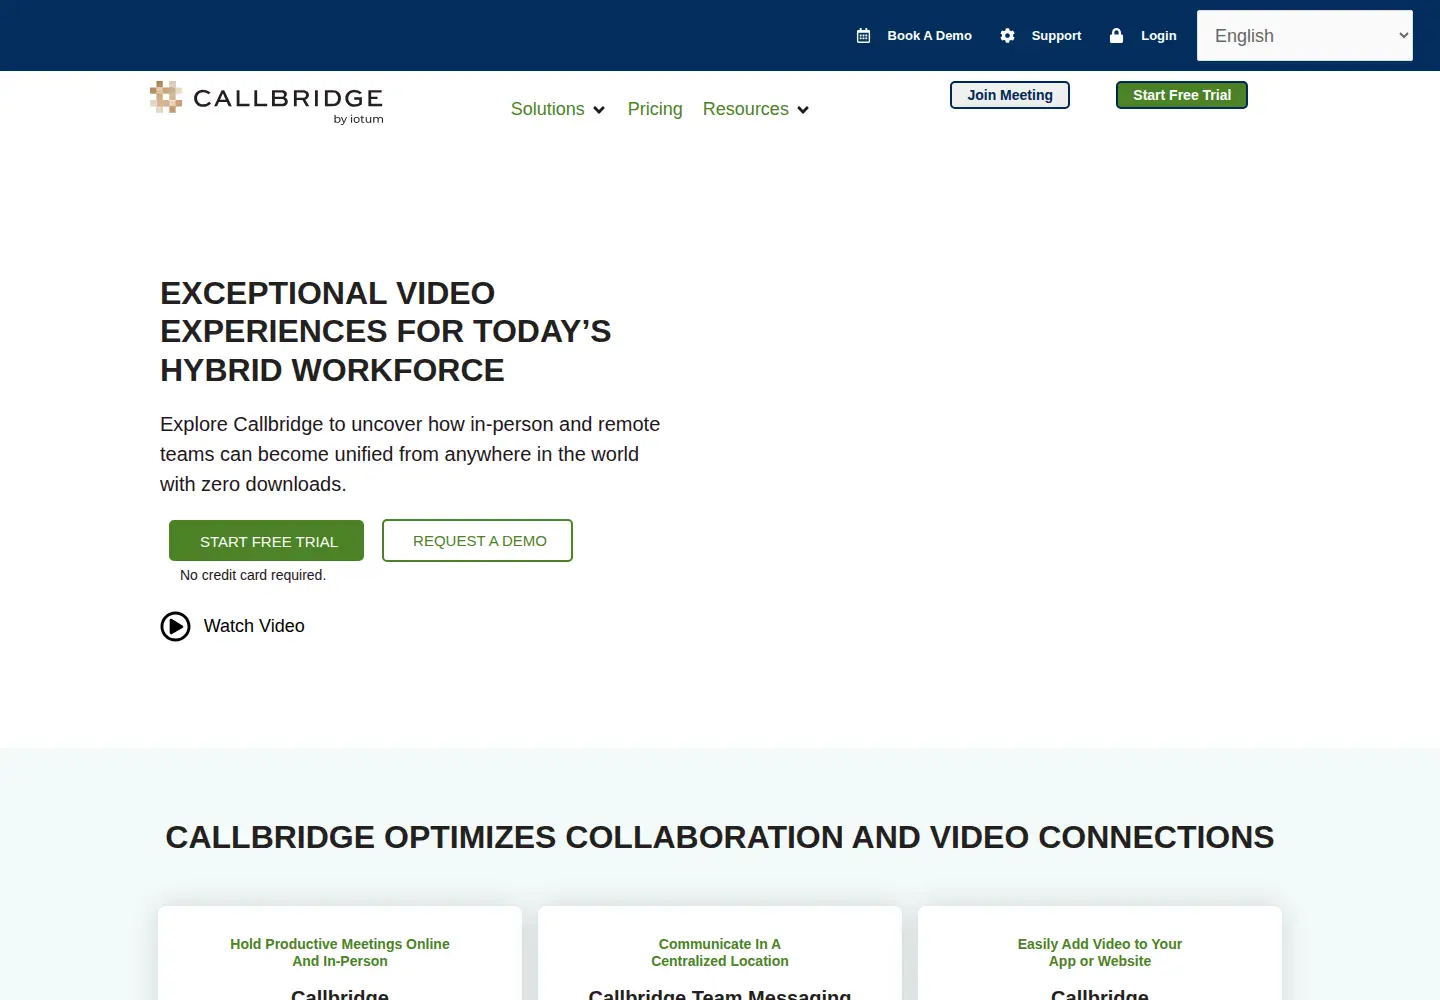The height and width of the screenshot is (1000, 1440).
Task: Click the Callbridge logo
Action: [x=266, y=102]
